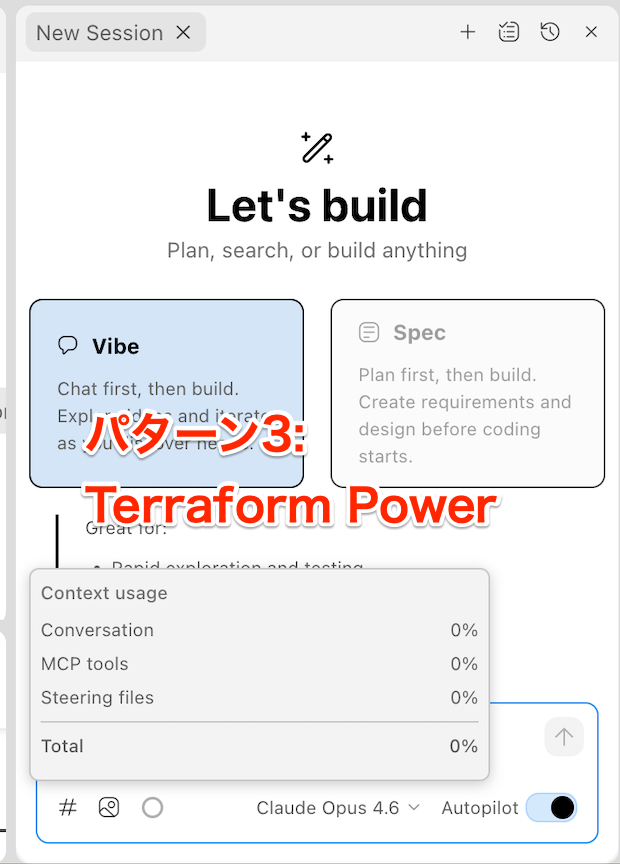620x864 pixels.
Task: Click the document icon on the Spec card
Action: (370, 332)
